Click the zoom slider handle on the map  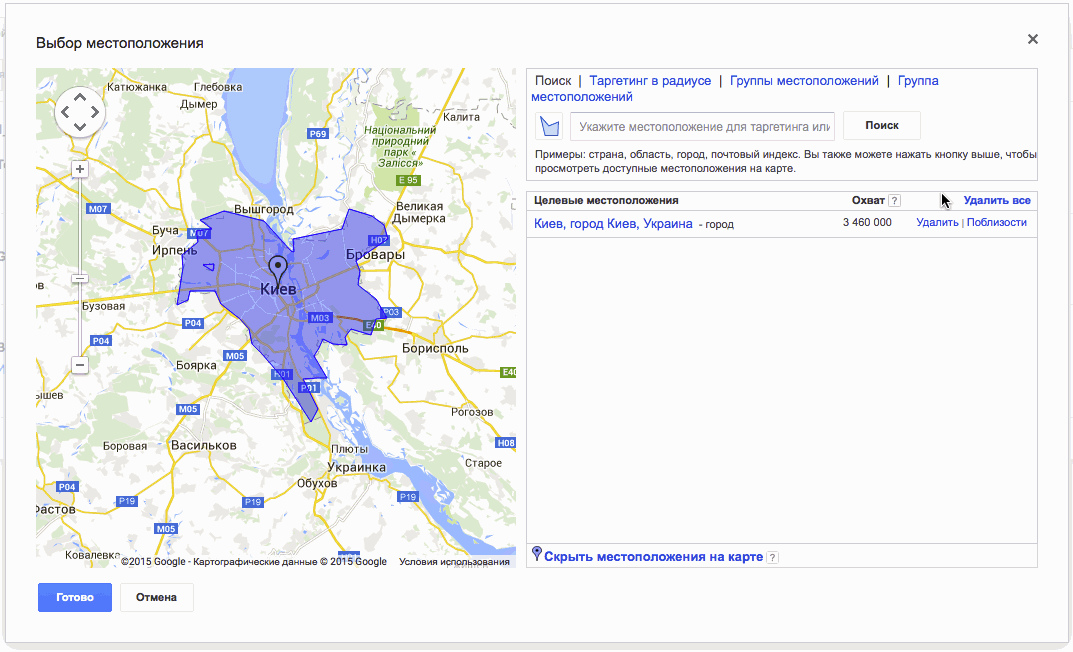pos(80,278)
